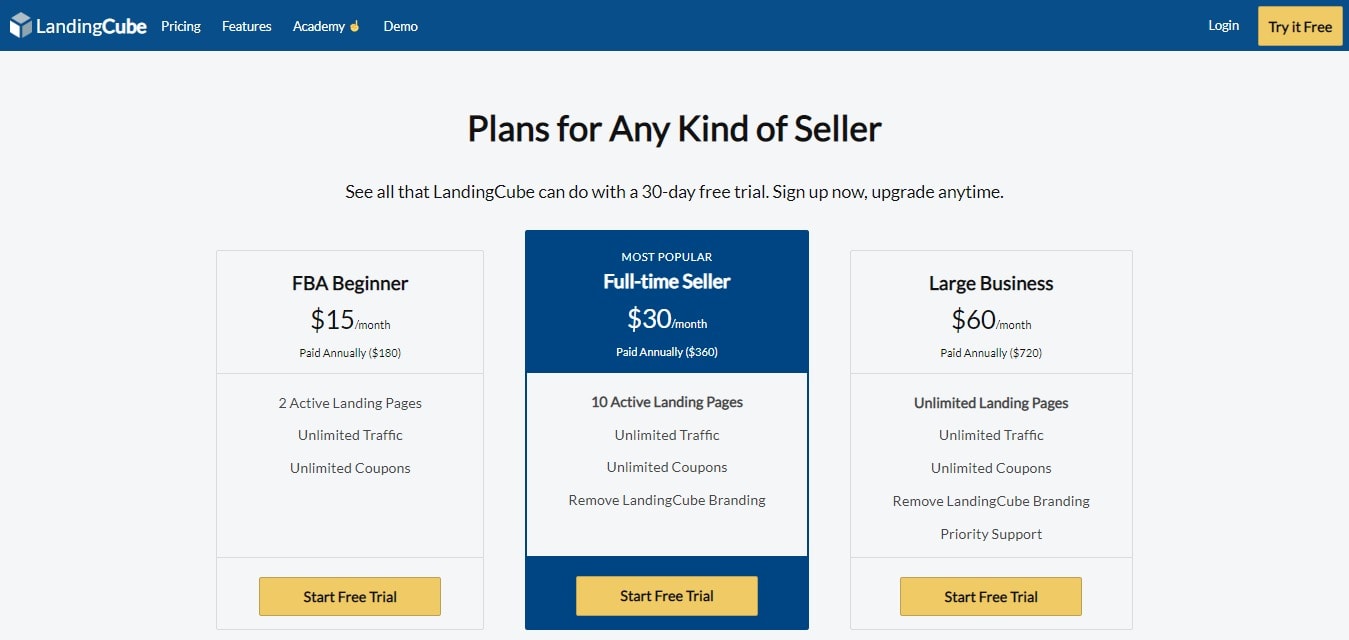Viewport: 1349px width, 640px height.
Task: Click the FBA Beginner plan title
Action: tap(350, 283)
